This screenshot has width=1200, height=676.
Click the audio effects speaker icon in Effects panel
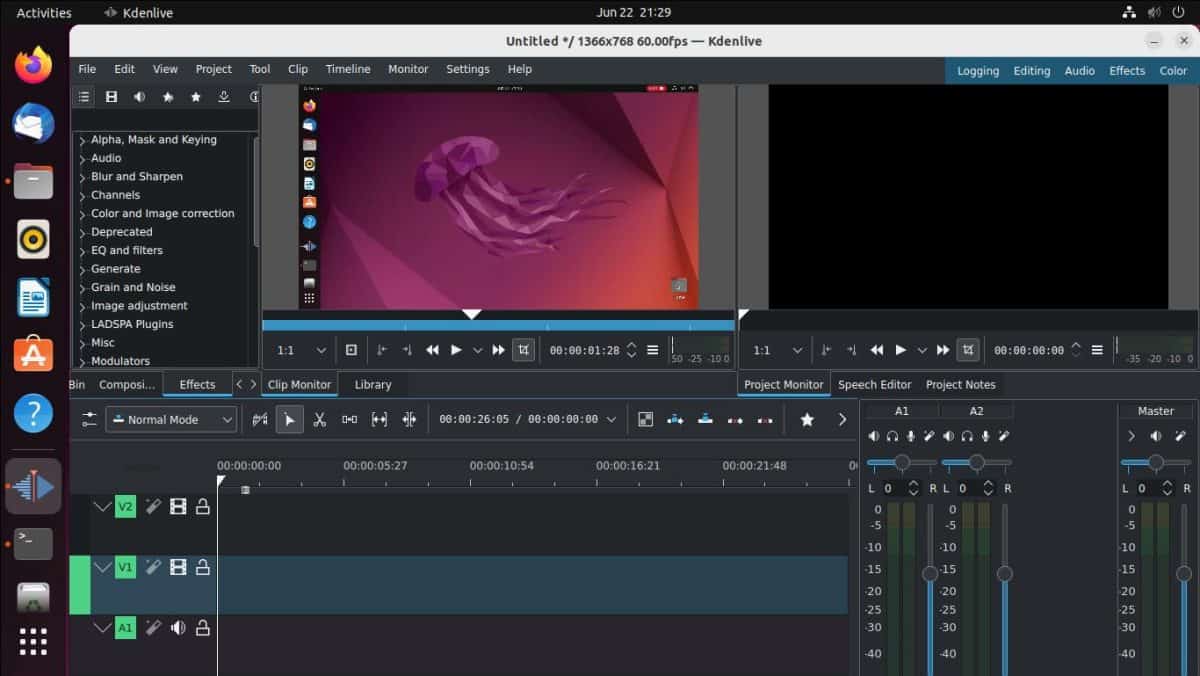point(139,97)
